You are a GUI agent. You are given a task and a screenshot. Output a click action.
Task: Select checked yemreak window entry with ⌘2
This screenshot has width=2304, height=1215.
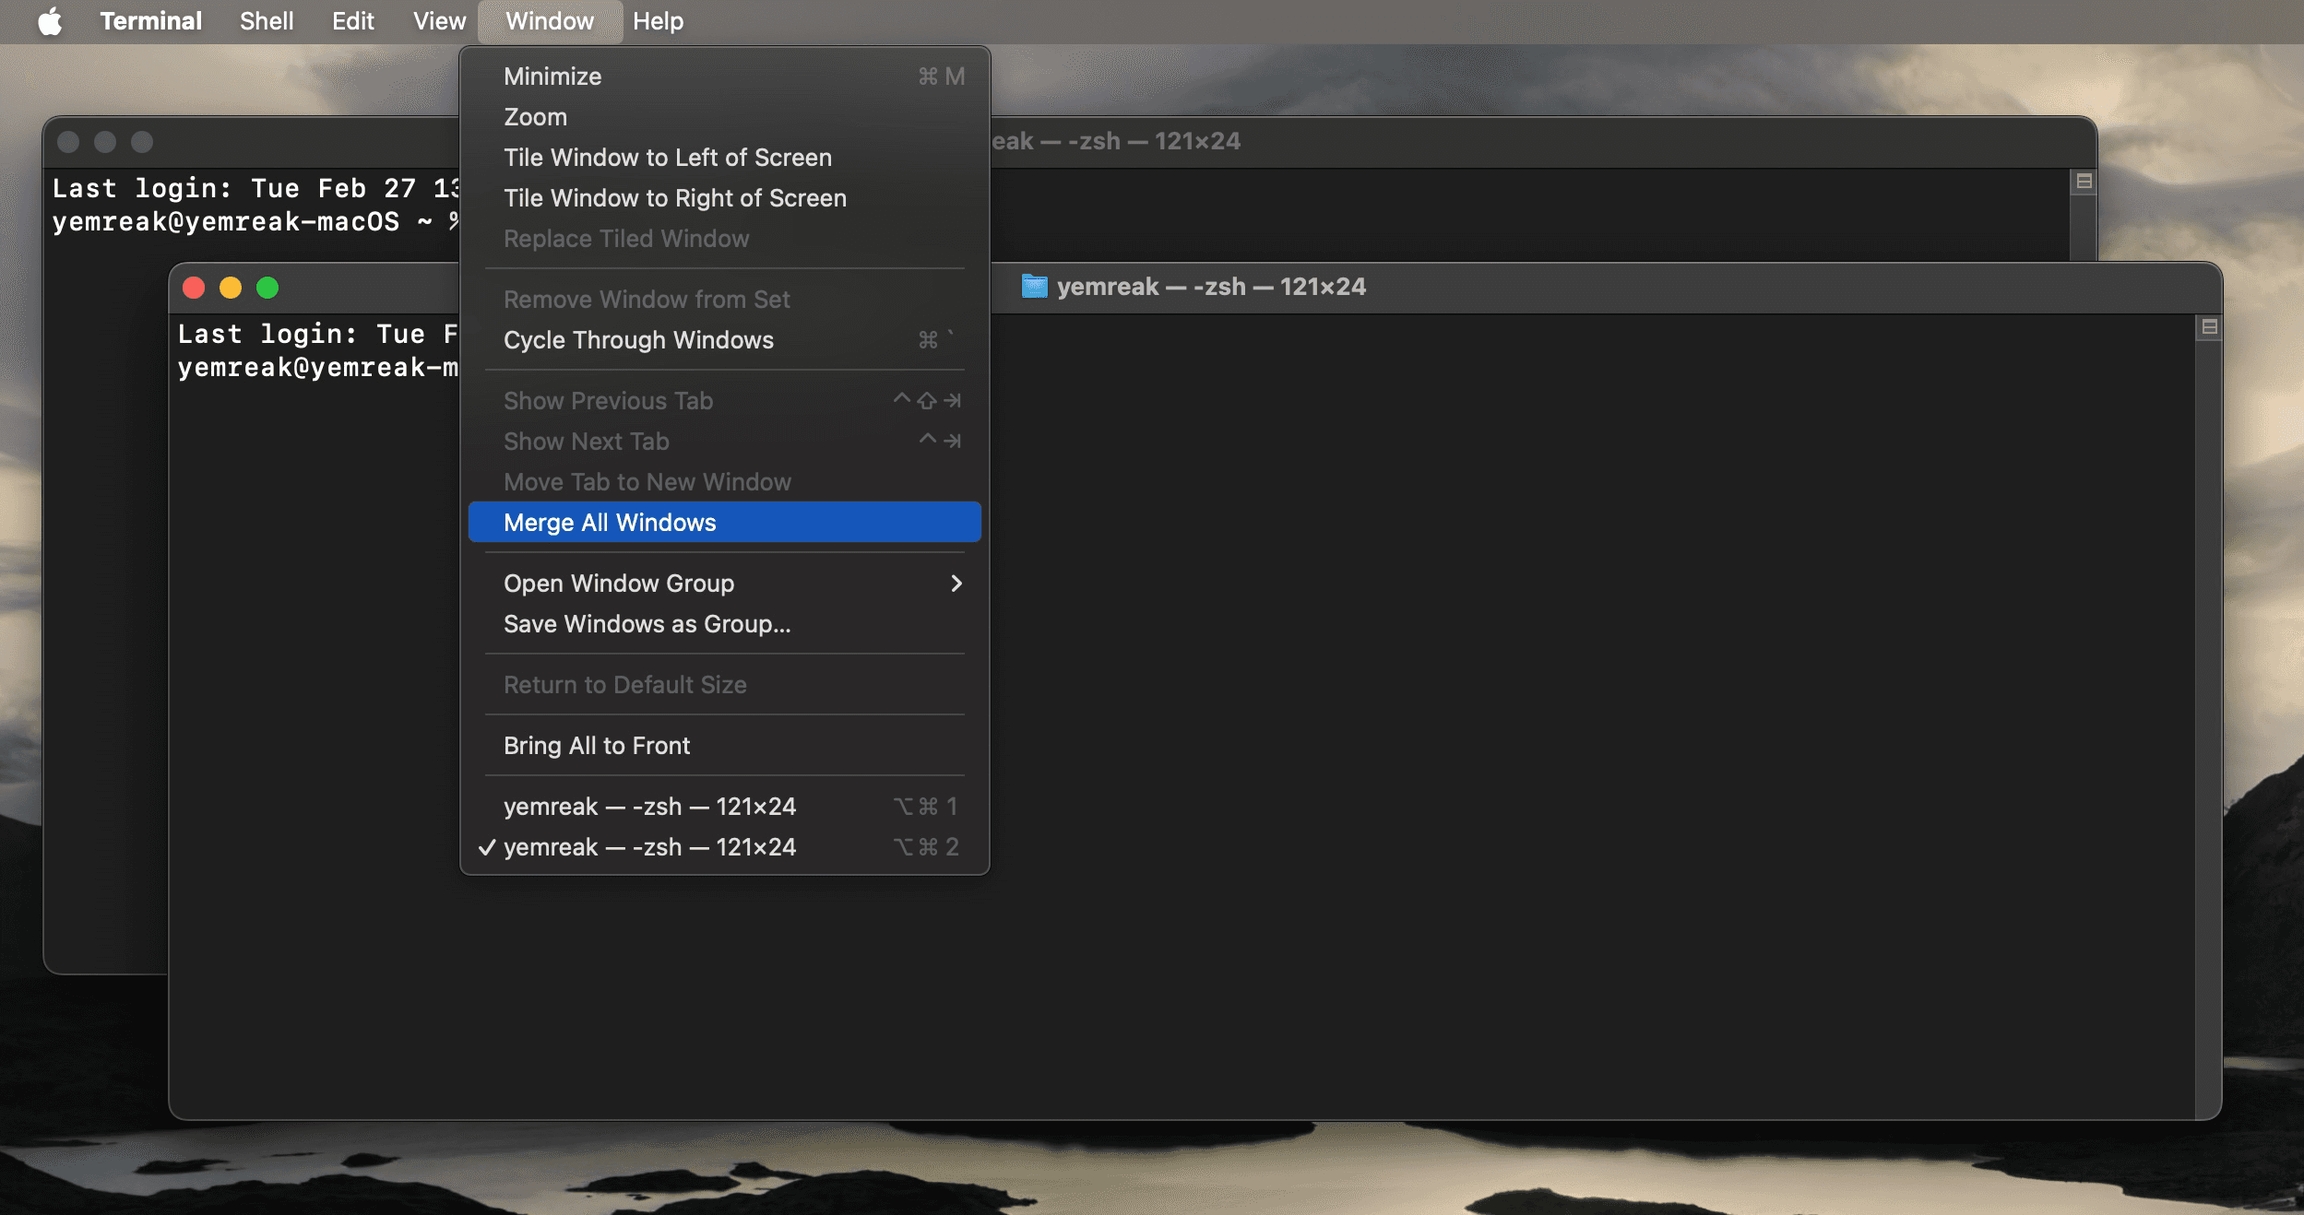[650, 847]
